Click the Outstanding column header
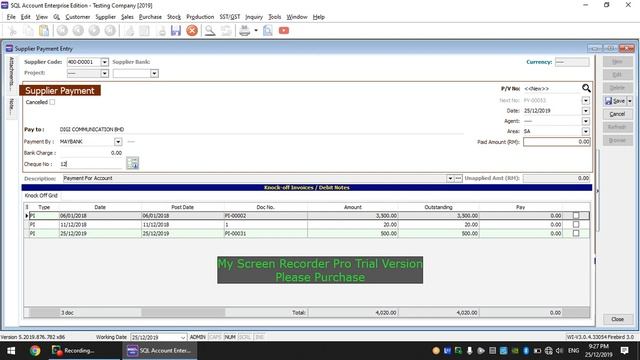 click(438, 207)
